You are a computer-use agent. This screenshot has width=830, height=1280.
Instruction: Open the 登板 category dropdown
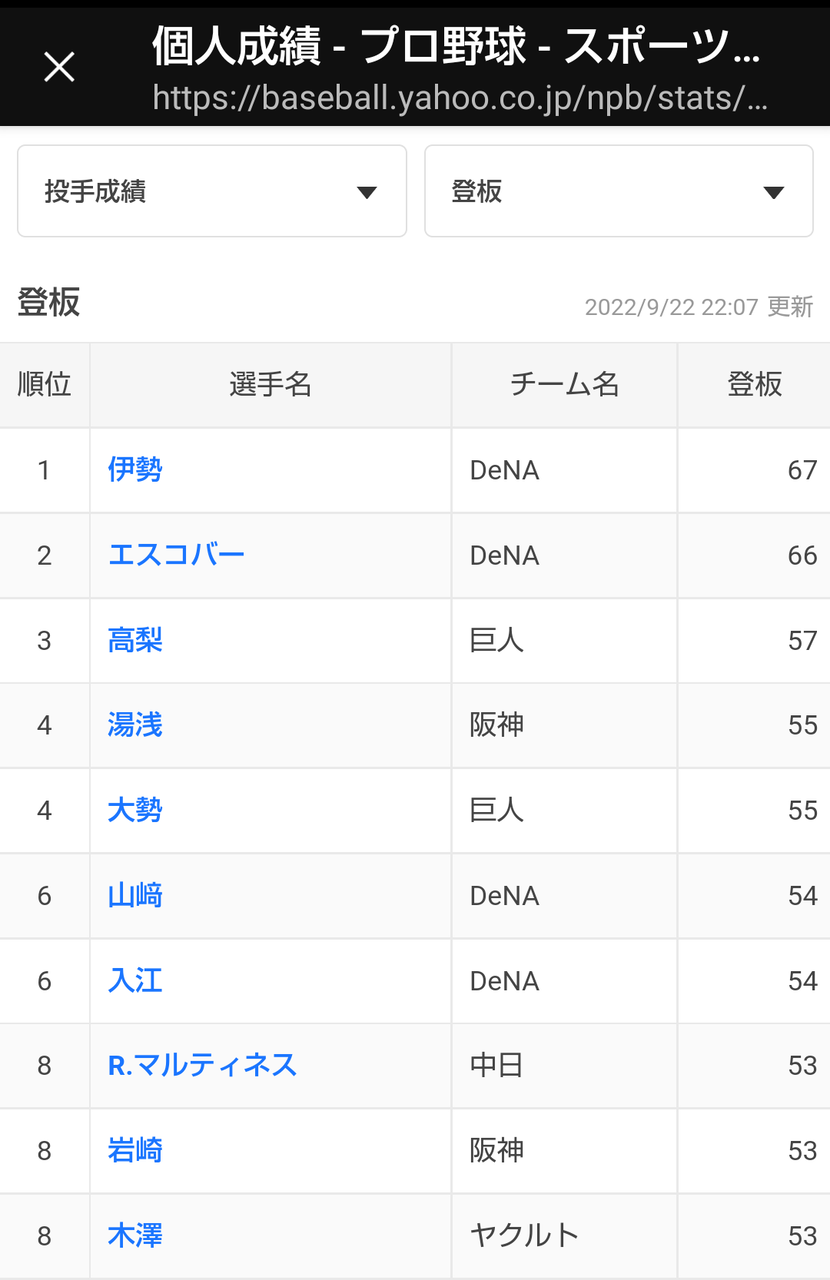[x=619, y=191]
